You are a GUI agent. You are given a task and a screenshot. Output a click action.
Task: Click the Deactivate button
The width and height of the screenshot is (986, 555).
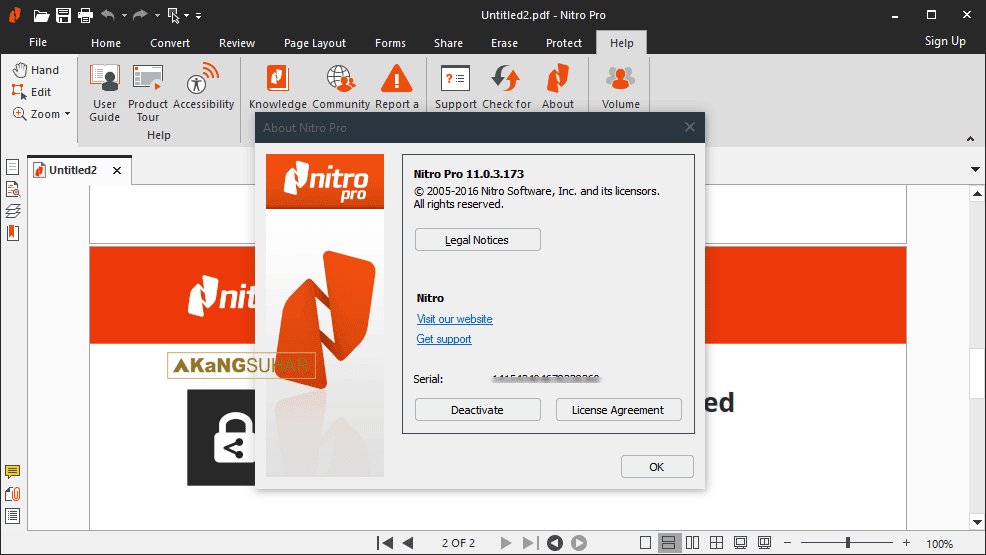(x=477, y=410)
